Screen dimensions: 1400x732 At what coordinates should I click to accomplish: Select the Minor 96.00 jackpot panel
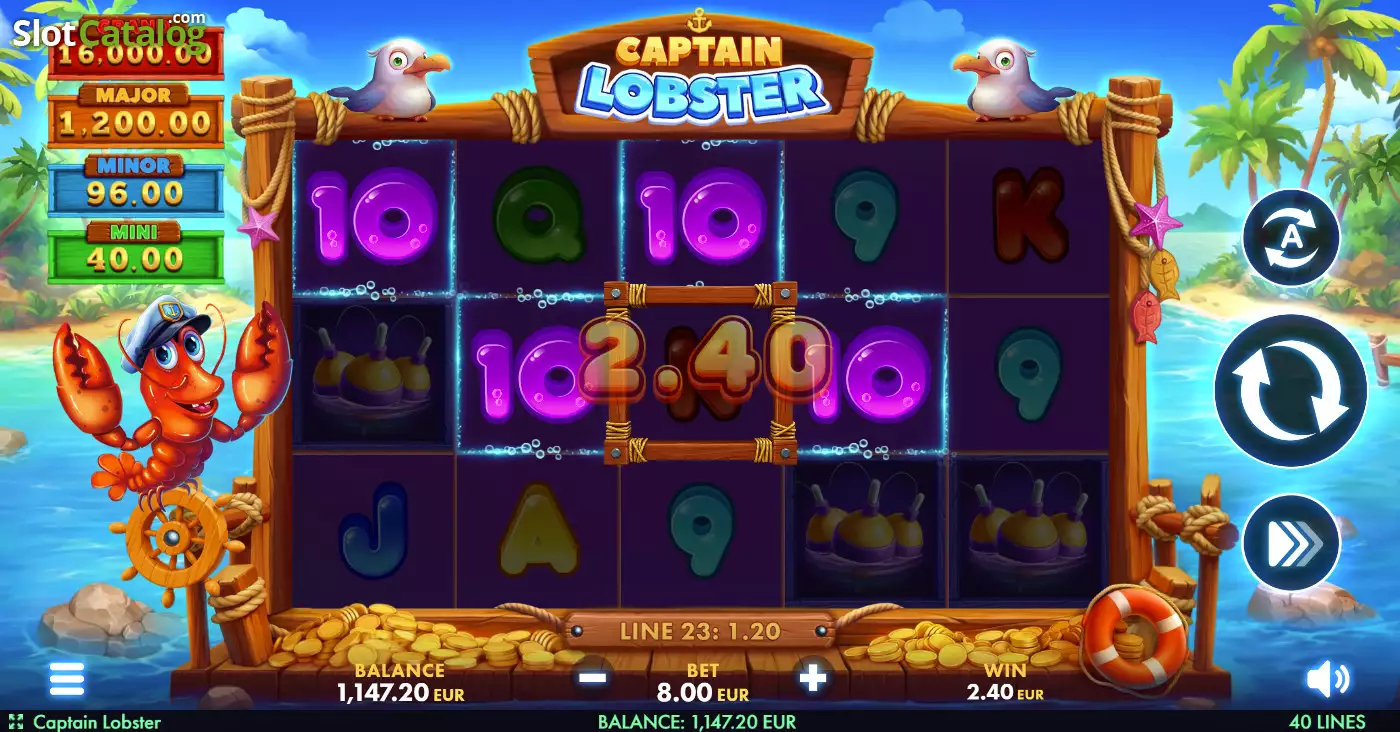pyautogui.click(x=135, y=184)
